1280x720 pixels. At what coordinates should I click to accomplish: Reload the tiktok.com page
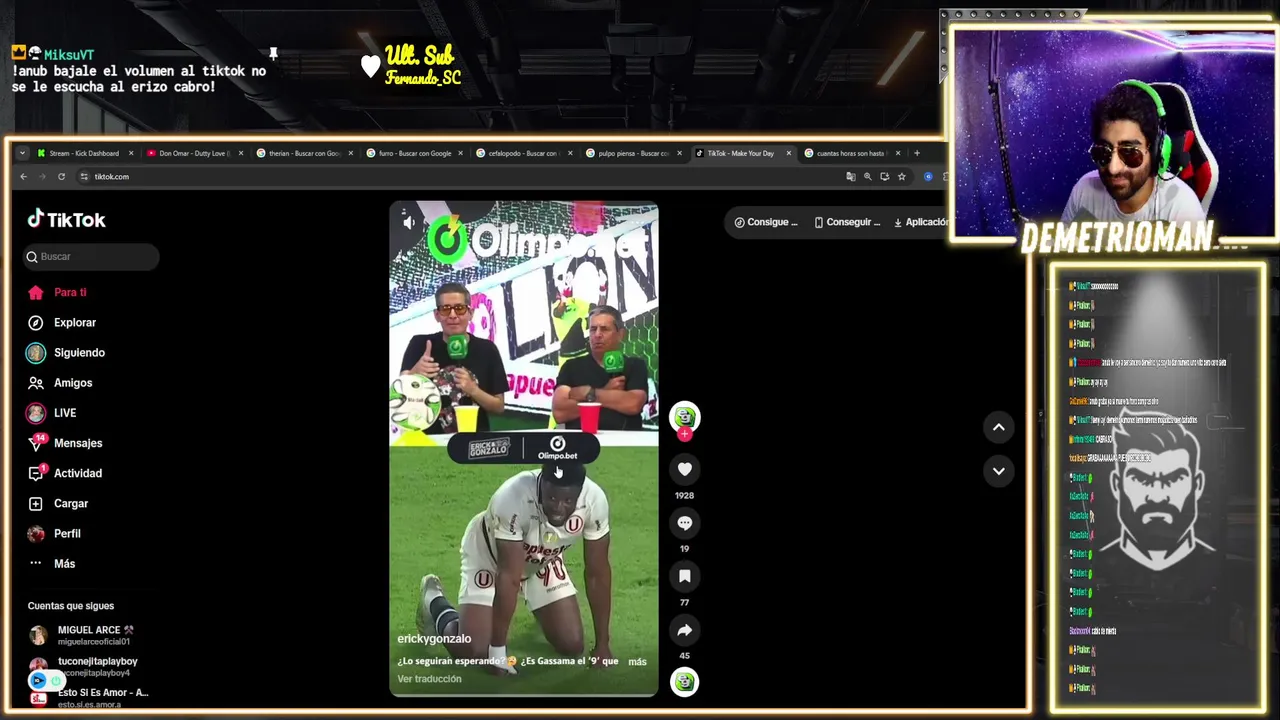click(x=61, y=176)
